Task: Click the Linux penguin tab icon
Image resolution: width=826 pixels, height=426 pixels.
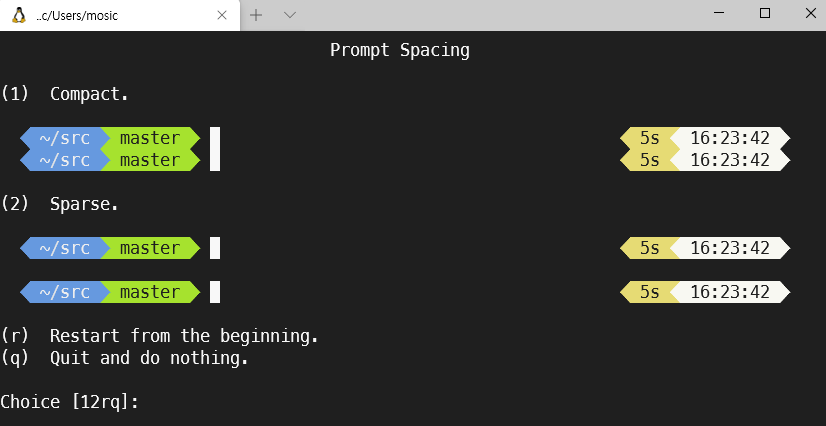Action: pos(18,15)
